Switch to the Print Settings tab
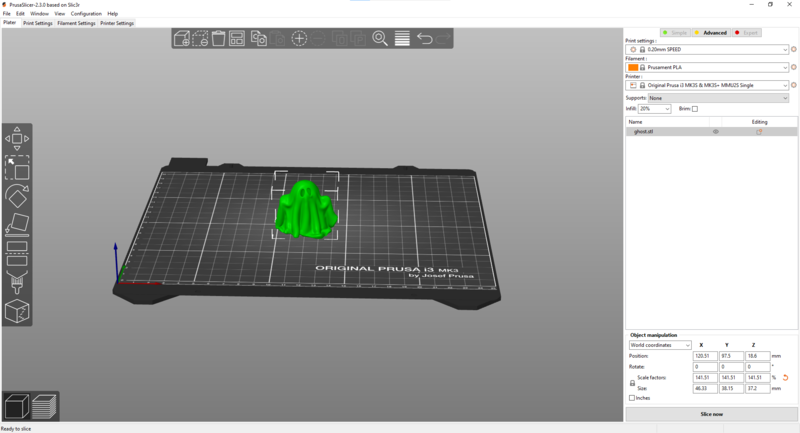This screenshot has height=433, width=800. point(38,23)
